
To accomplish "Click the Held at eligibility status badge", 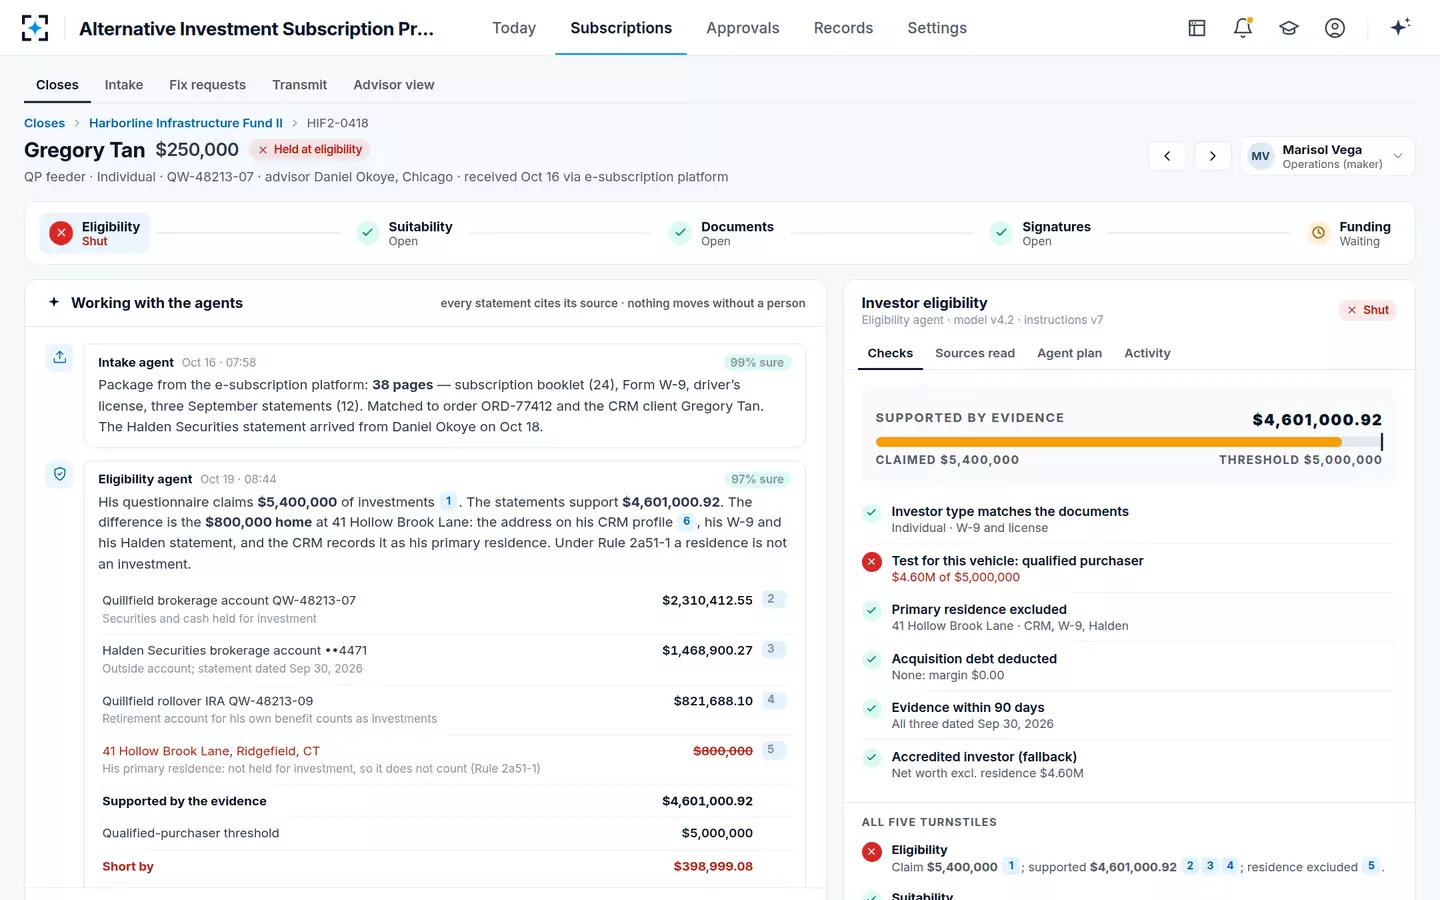I will (310, 149).
